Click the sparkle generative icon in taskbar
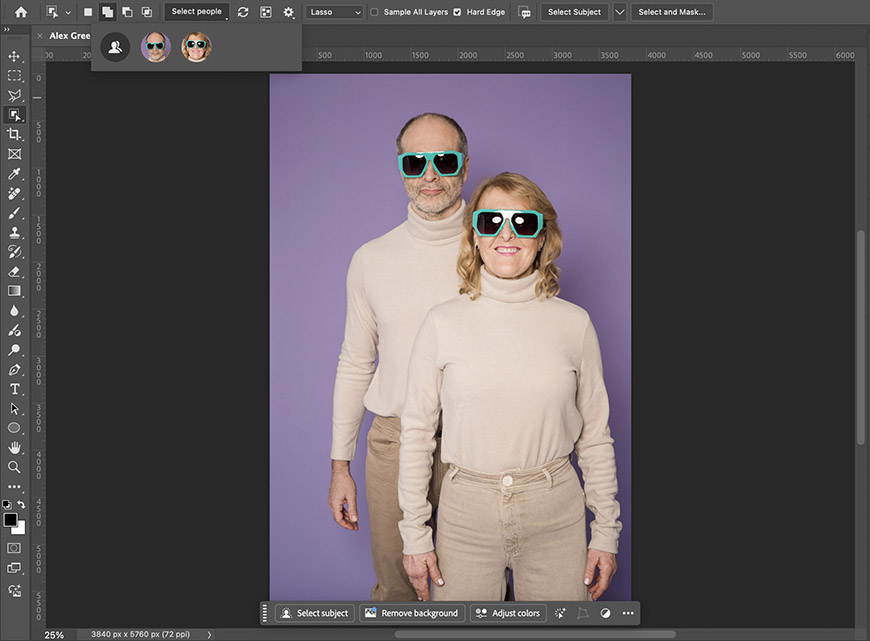 pyautogui.click(x=560, y=613)
